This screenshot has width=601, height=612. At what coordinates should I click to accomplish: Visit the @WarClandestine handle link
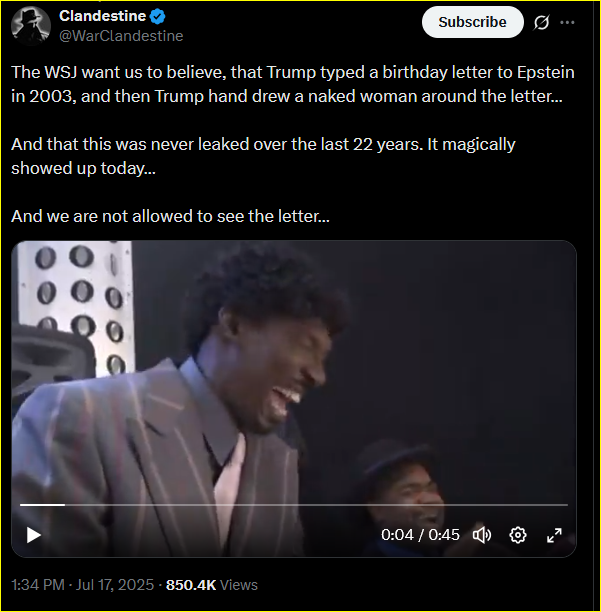[x=121, y=36]
